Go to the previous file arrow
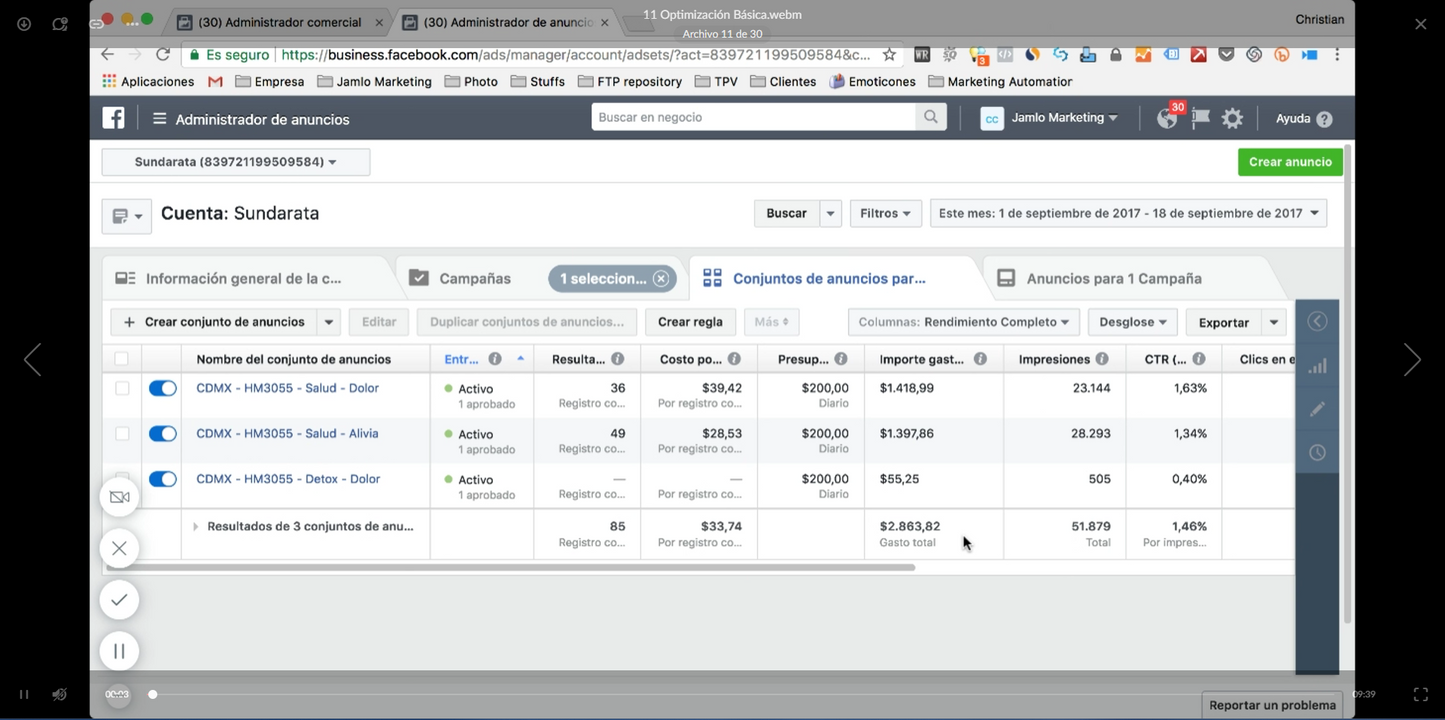1445x720 pixels. [32, 360]
